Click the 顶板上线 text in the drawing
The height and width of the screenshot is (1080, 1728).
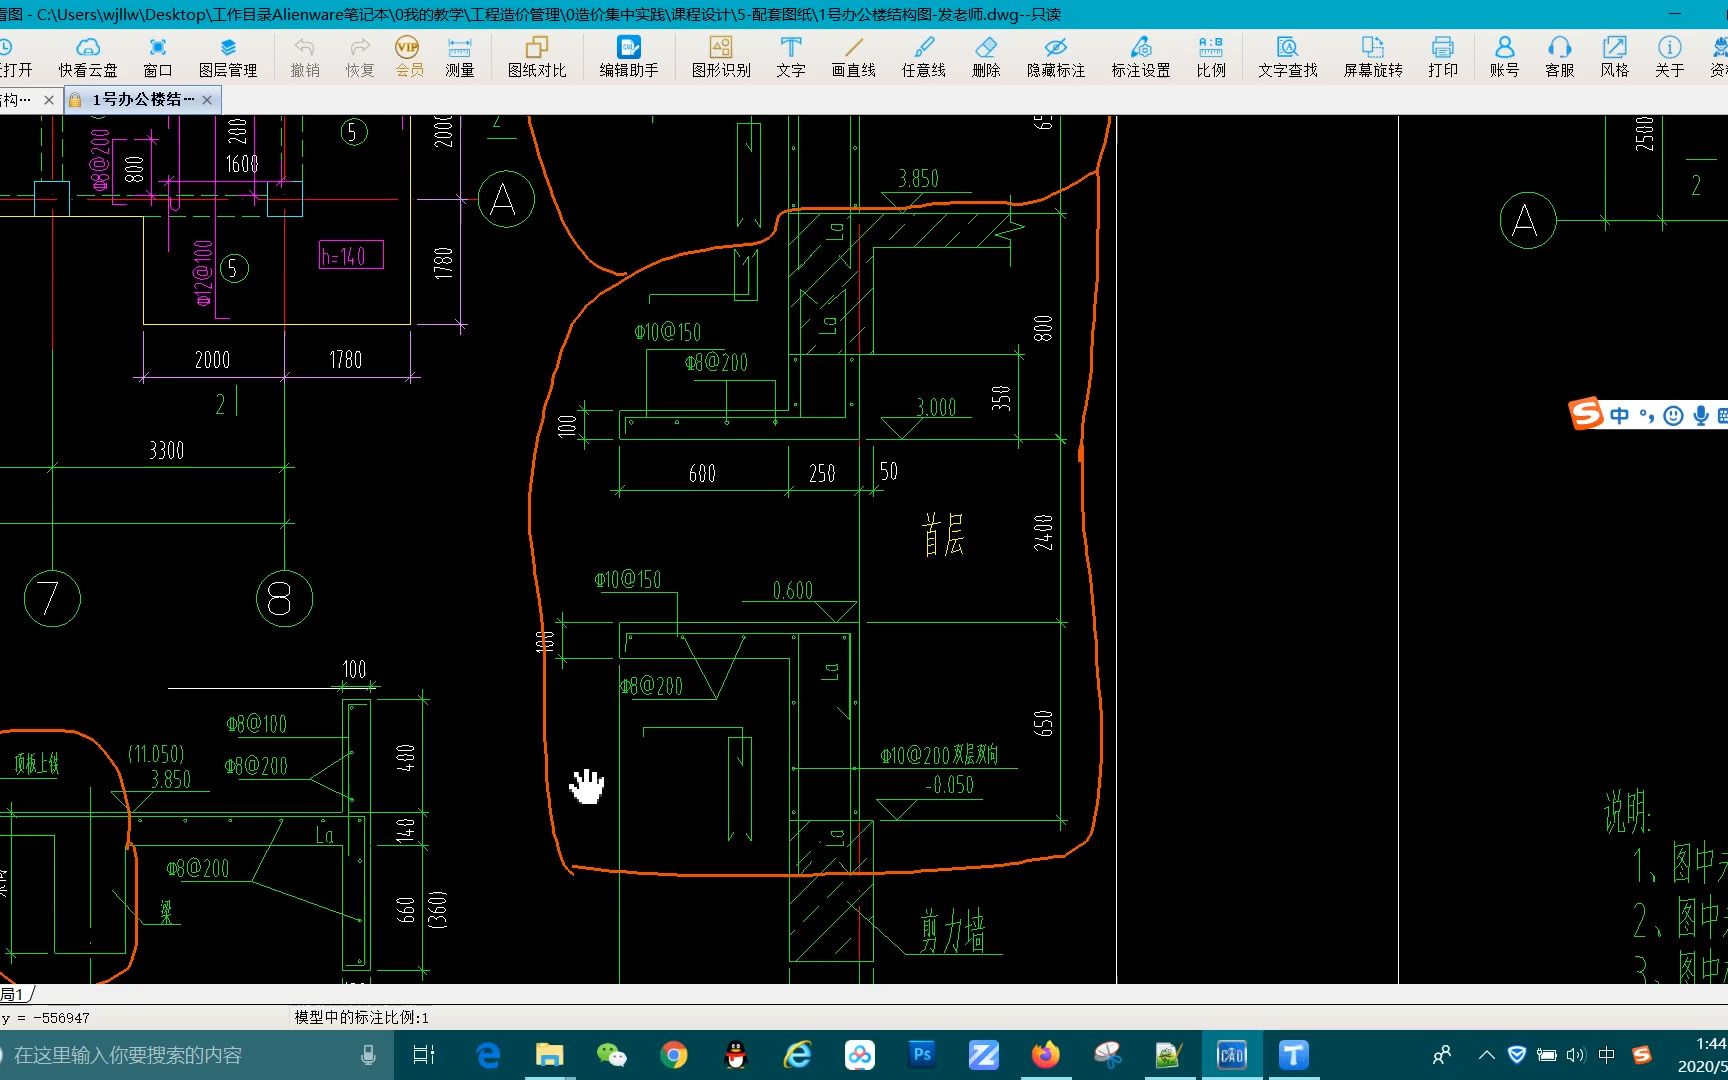[37, 765]
